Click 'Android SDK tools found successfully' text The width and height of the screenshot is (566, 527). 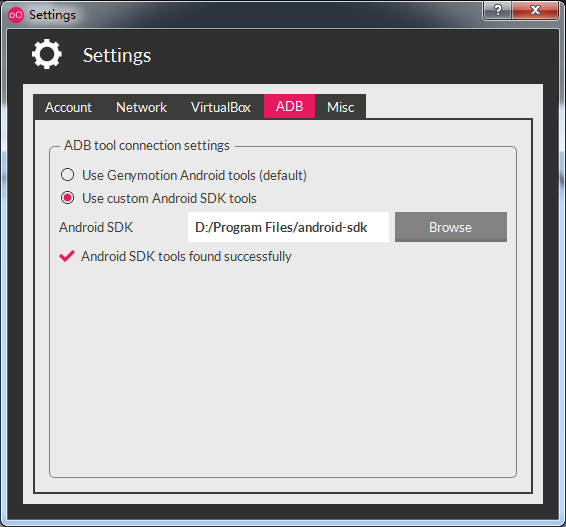pos(186,256)
